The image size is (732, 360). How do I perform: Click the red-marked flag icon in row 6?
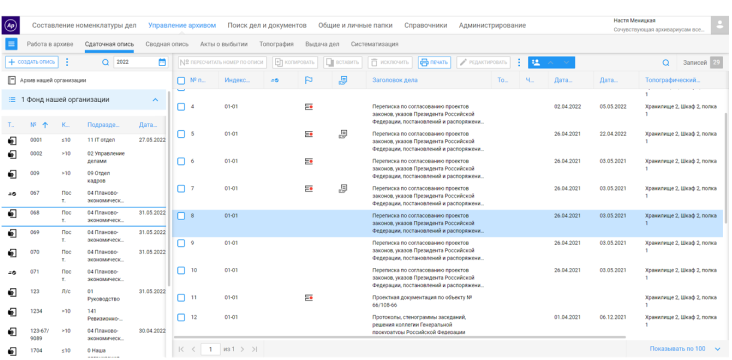point(309,162)
